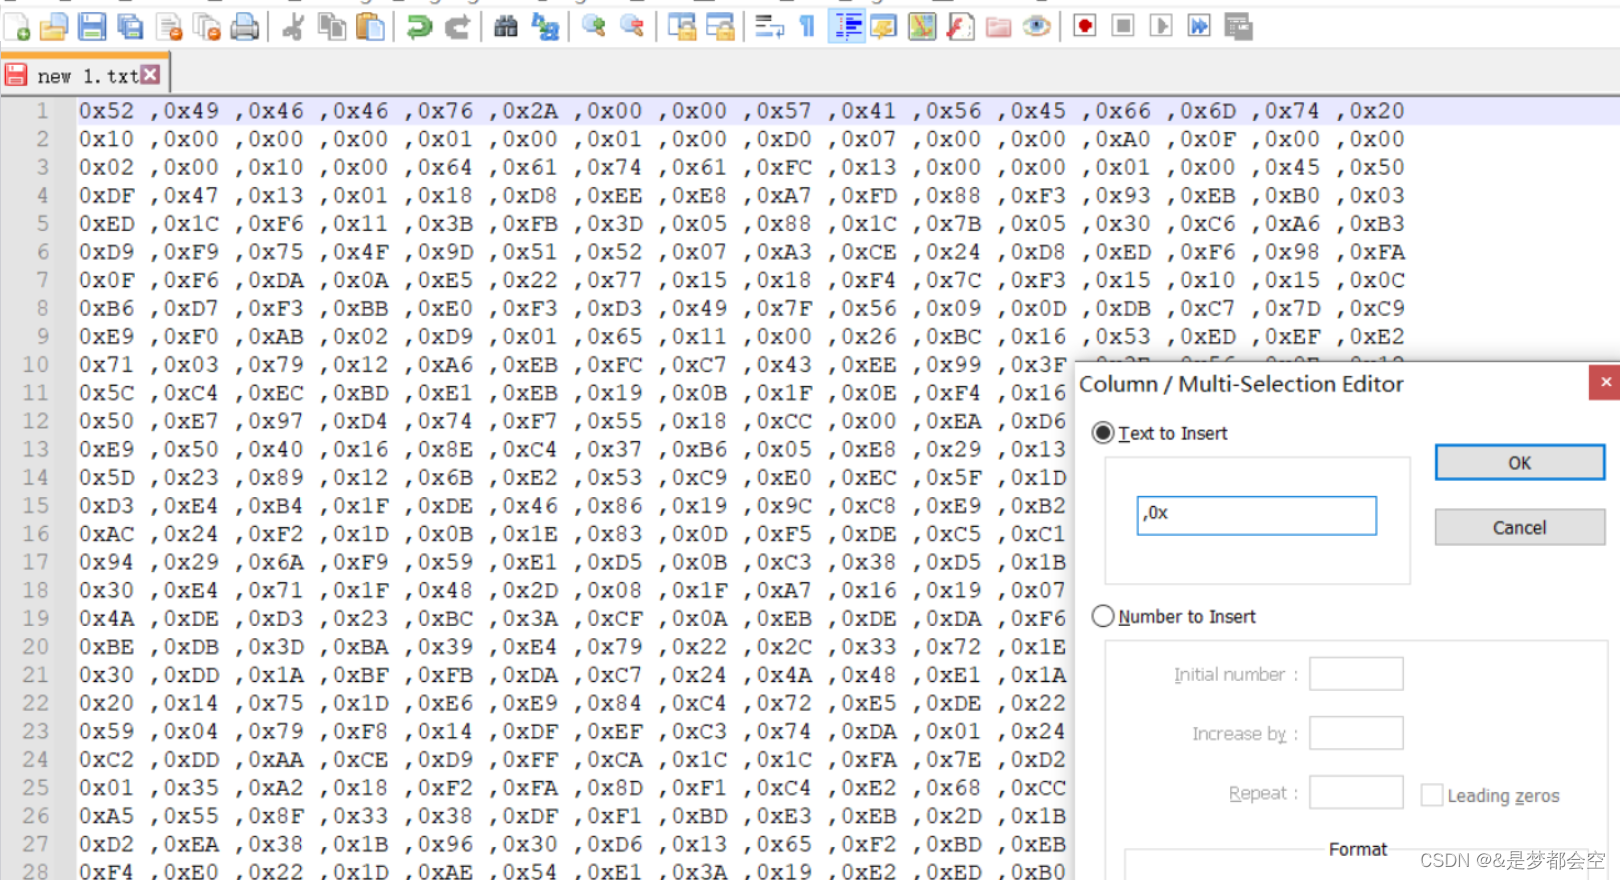Click line number 1 in the margin

tap(42, 111)
